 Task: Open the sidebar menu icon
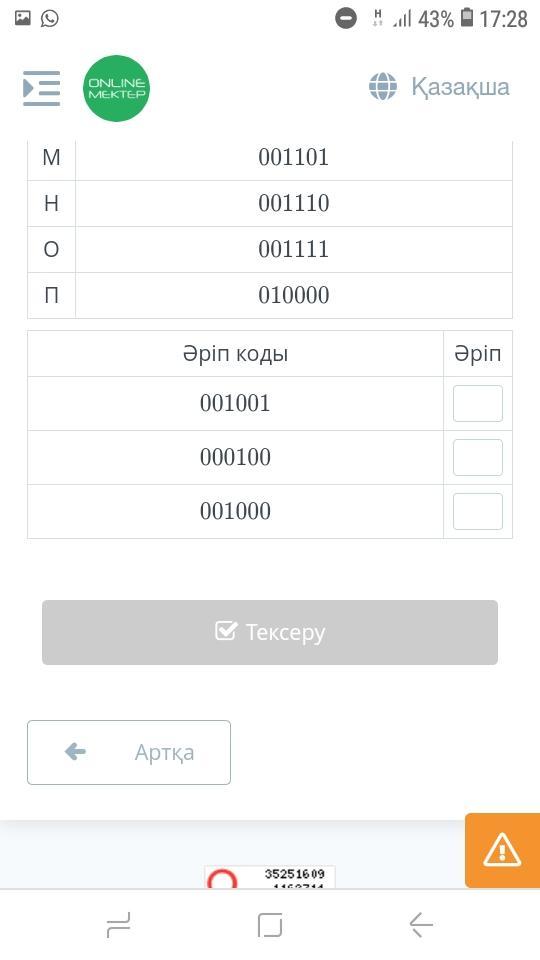[42, 88]
